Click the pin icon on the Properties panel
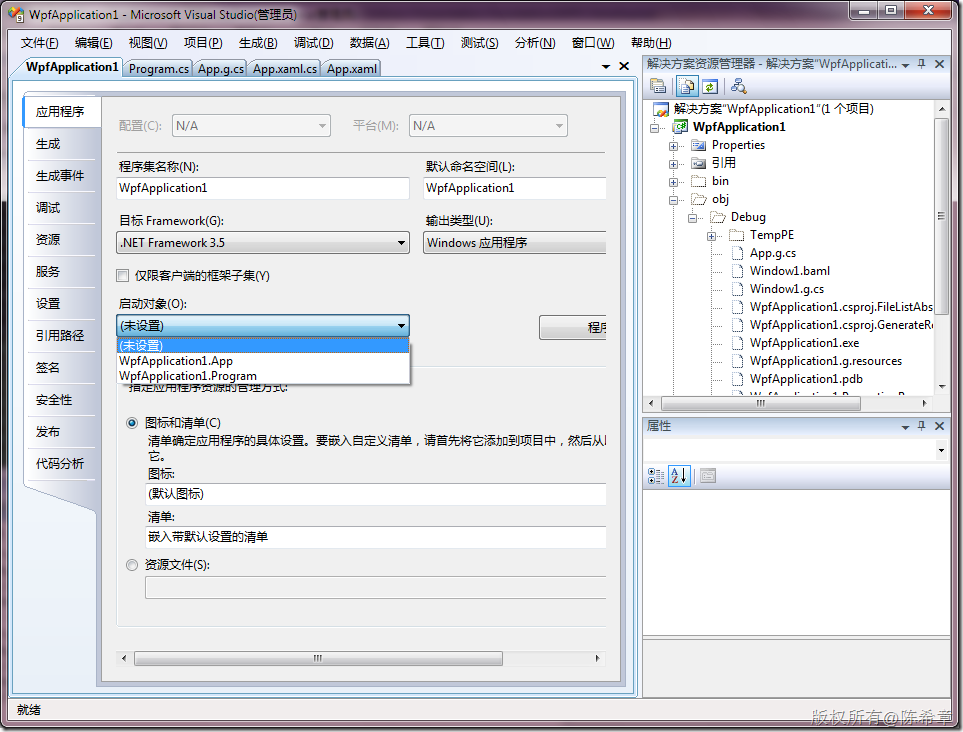The height and width of the screenshot is (732, 963). click(x=923, y=425)
